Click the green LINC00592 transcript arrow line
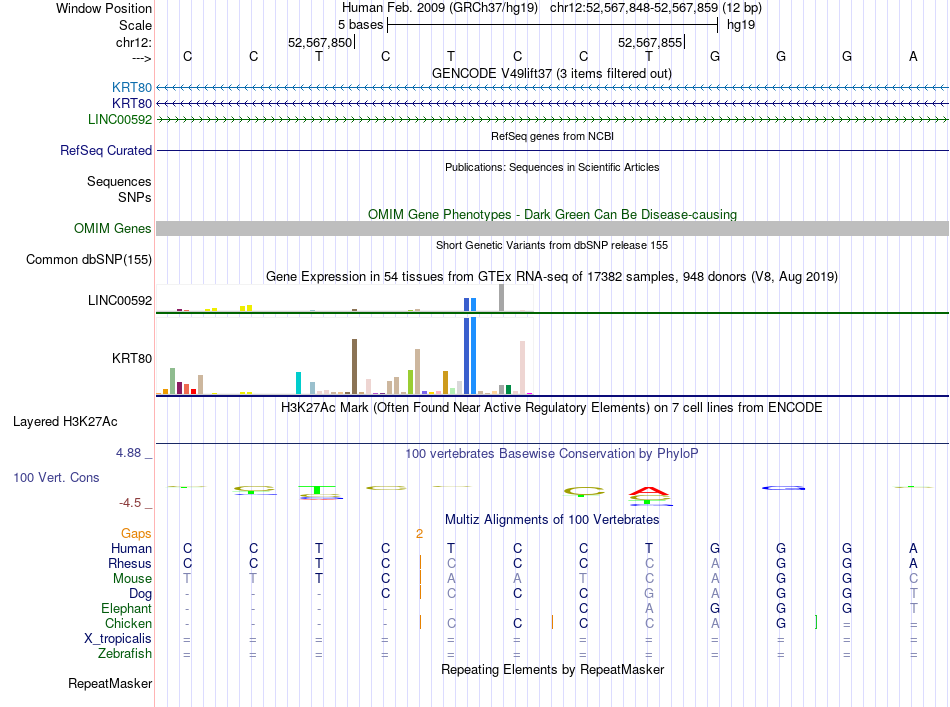Viewport: 950px width, 707px height. click(552, 120)
